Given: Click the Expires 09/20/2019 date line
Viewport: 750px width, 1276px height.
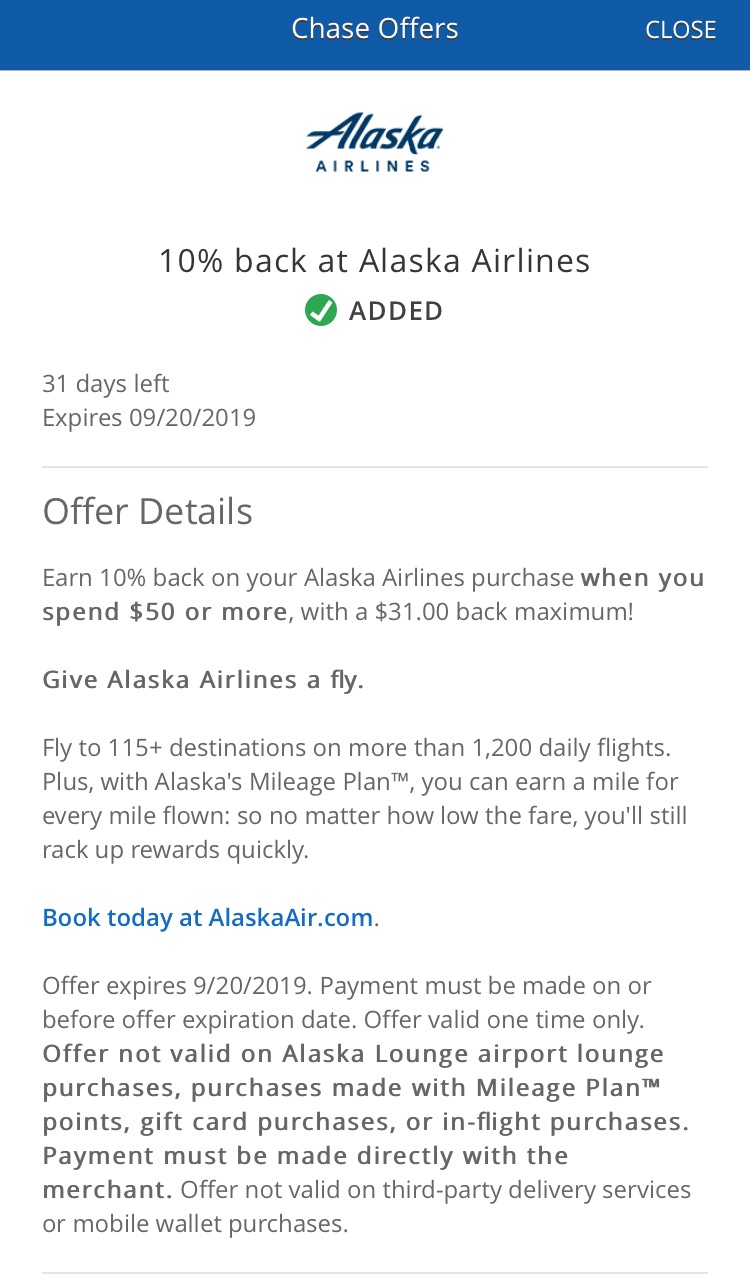Looking at the screenshot, I should (149, 417).
